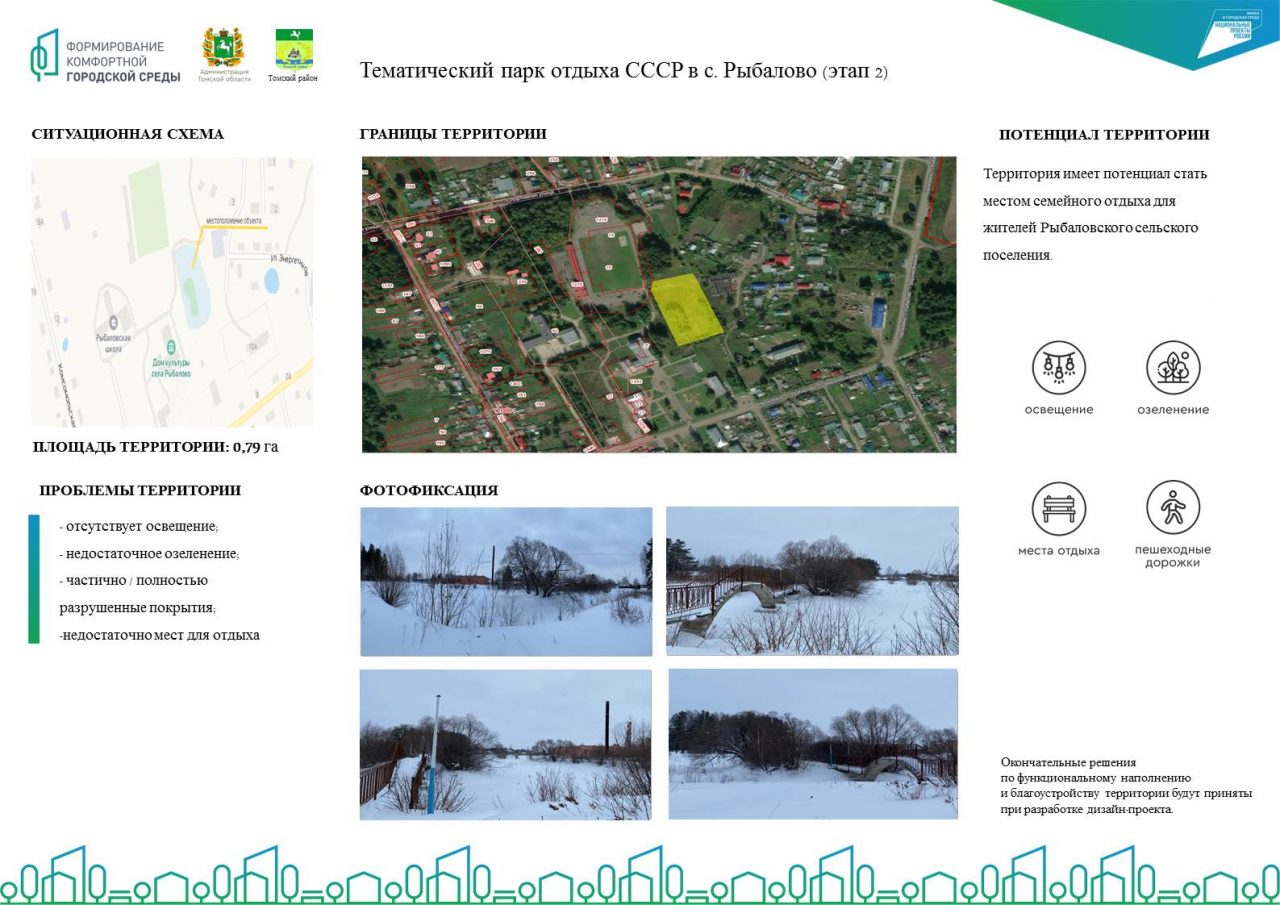This screenshot has height=905, width=1280.
Task: Open the satellite territory boundaries image
Action: tap(659, 304)
